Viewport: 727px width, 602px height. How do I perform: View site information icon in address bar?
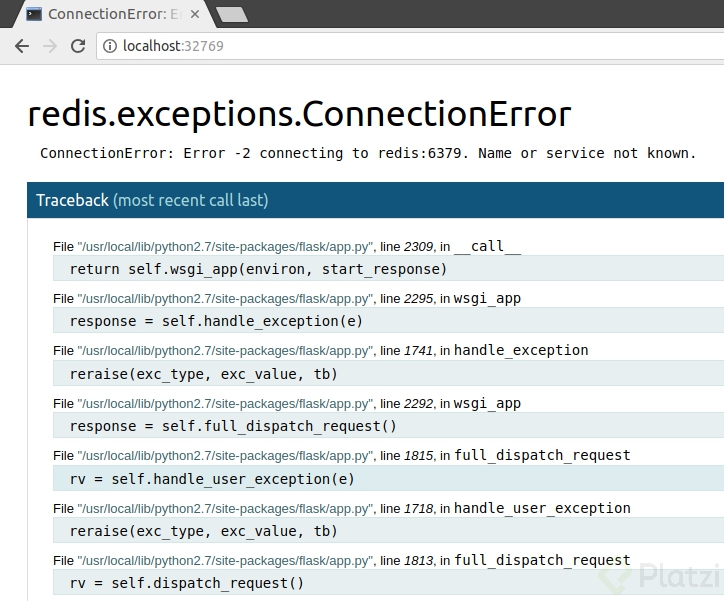coord(109,46)
